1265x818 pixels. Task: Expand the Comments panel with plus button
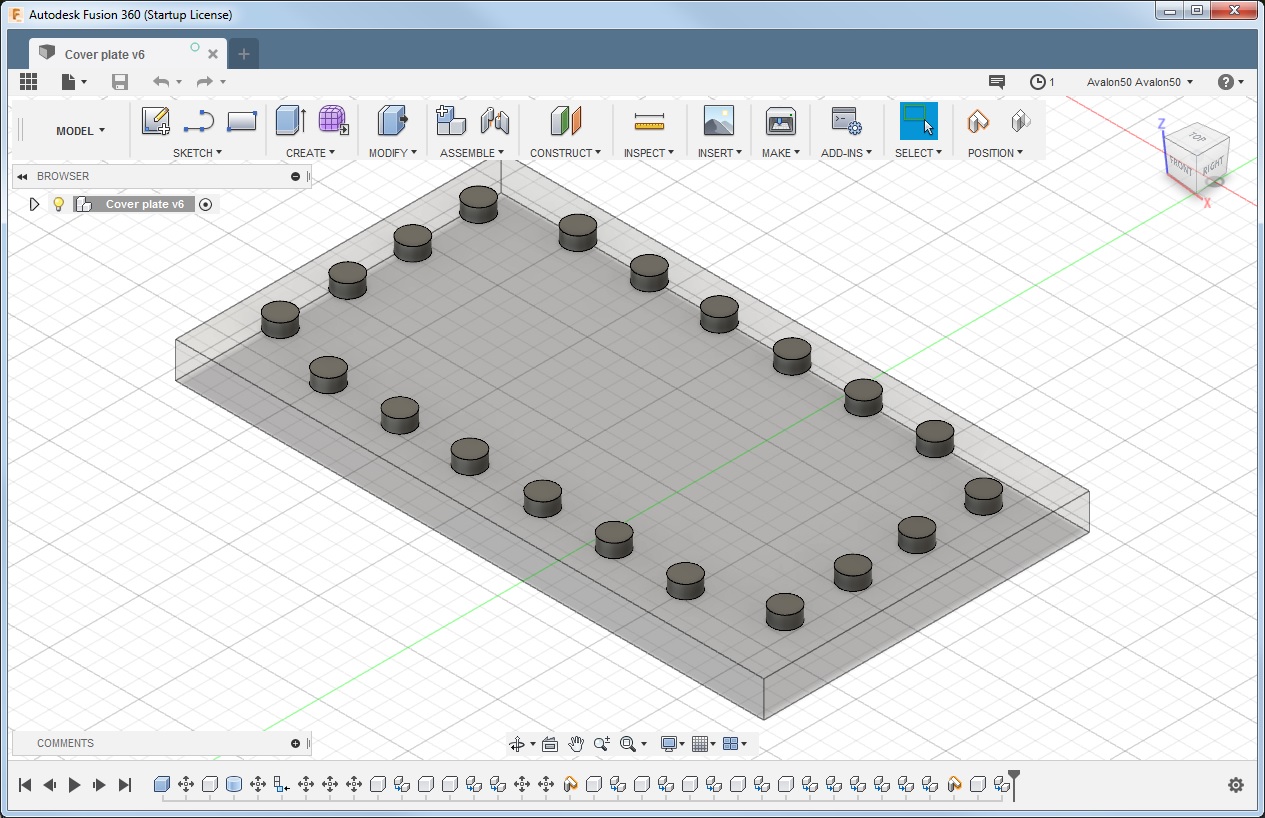pyautogui.click(x=296, y=744)
